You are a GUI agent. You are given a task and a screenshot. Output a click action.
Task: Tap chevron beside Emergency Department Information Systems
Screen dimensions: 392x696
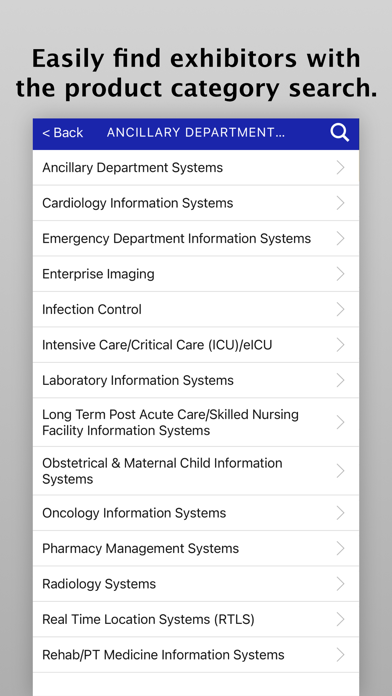tap(341, 238)
